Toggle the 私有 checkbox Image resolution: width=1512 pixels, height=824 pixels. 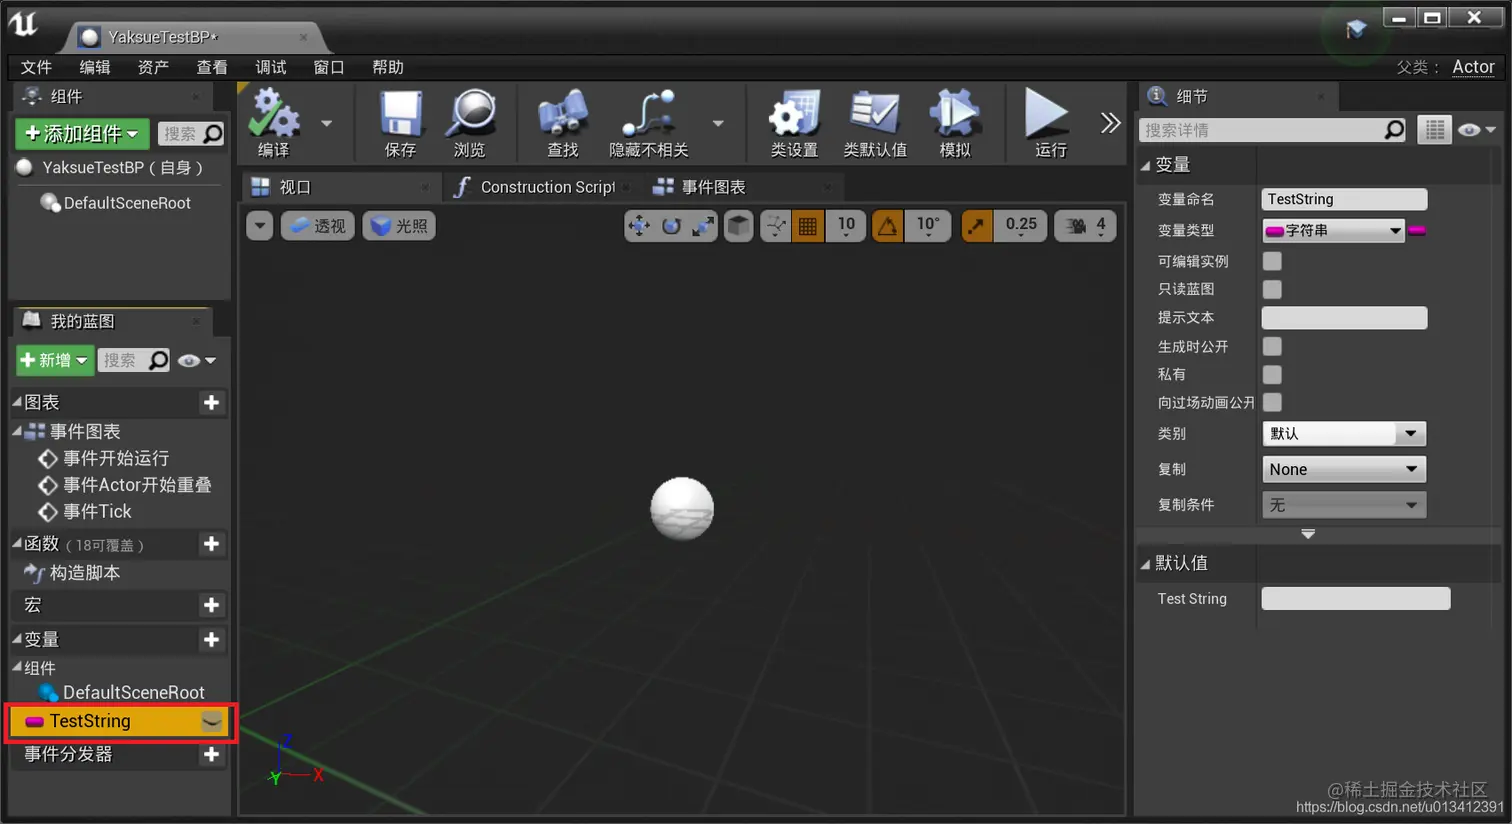click(1272, 374)
